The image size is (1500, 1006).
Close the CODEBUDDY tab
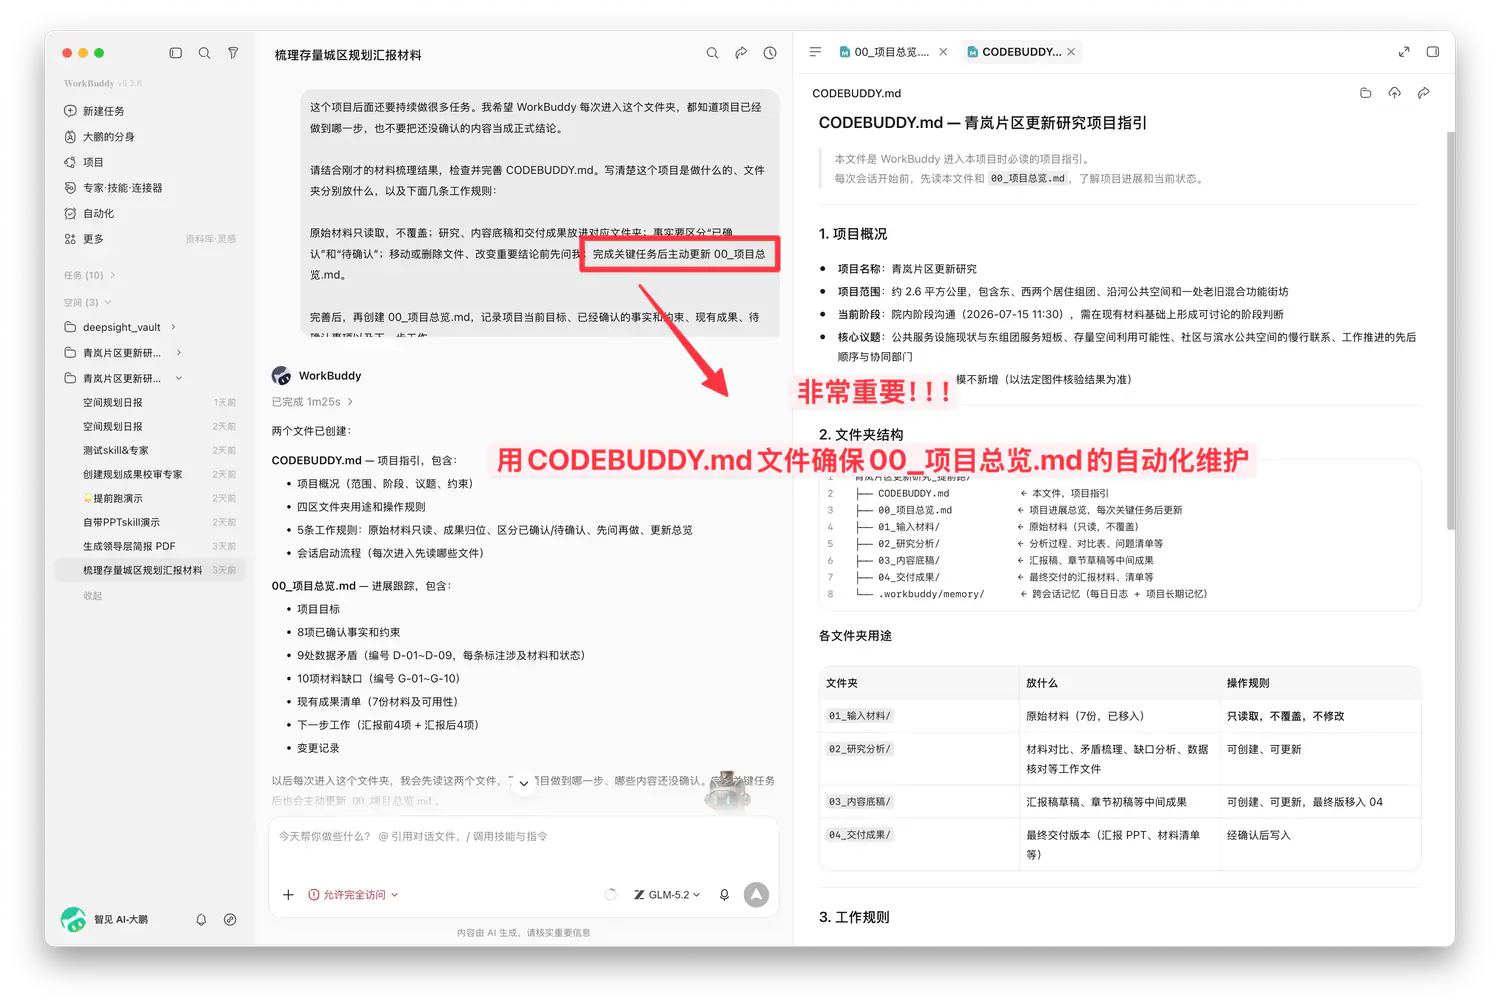[1071, 52]
